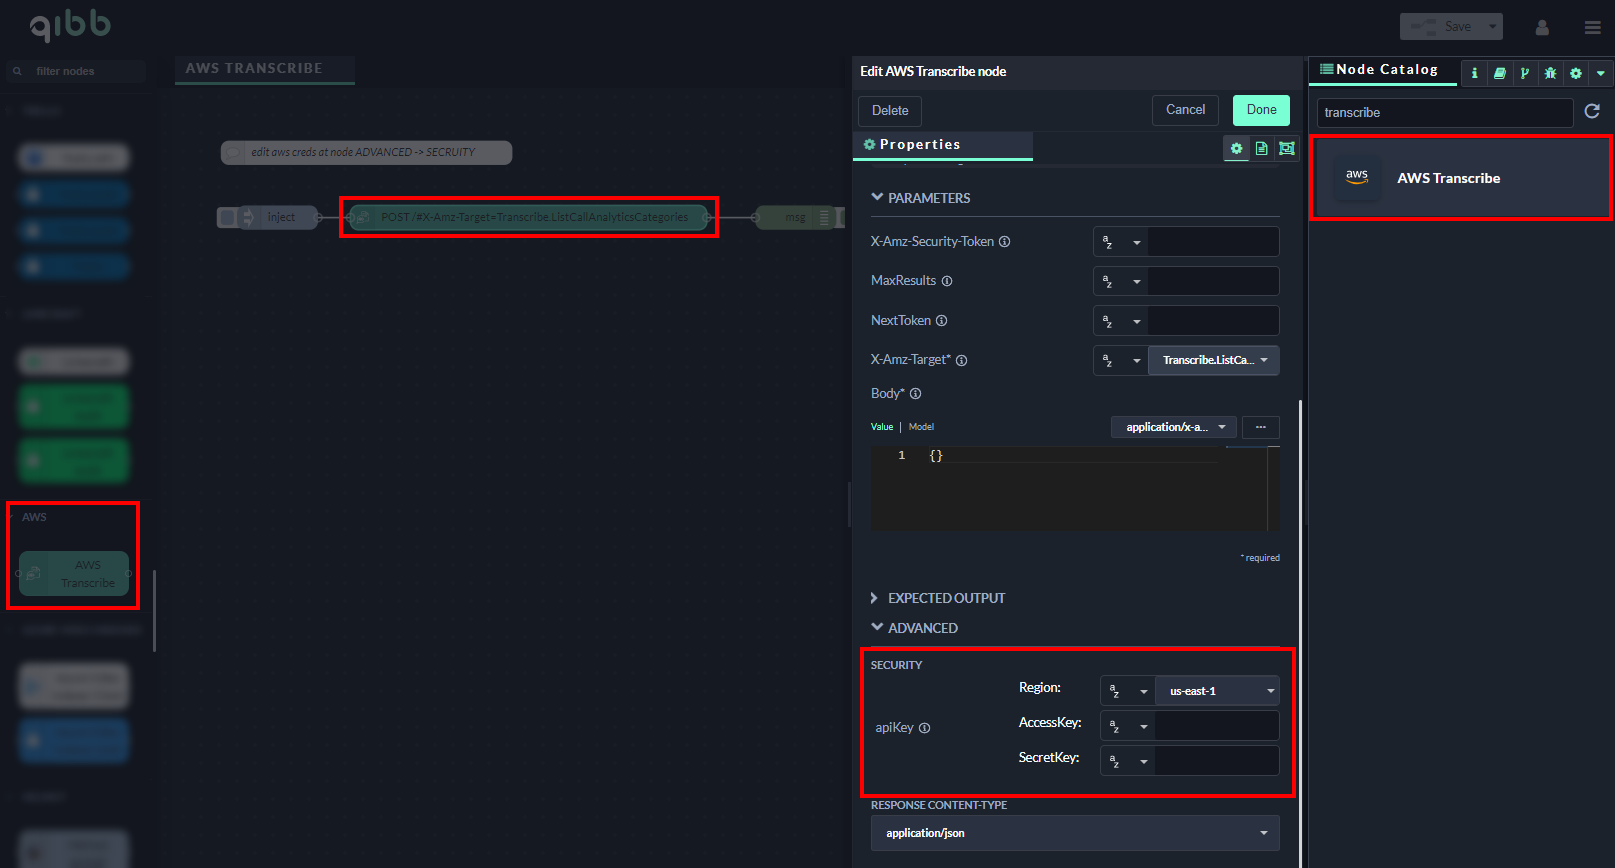Switch body editor to Value view
This screenshot has width=1615, height=868.
pos(881,427)
